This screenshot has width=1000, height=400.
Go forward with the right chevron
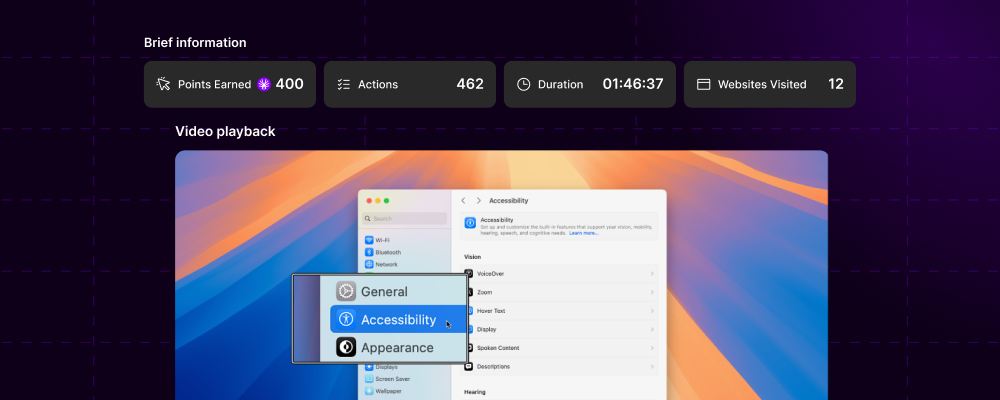pyautogui.click(x=478, y=200)
